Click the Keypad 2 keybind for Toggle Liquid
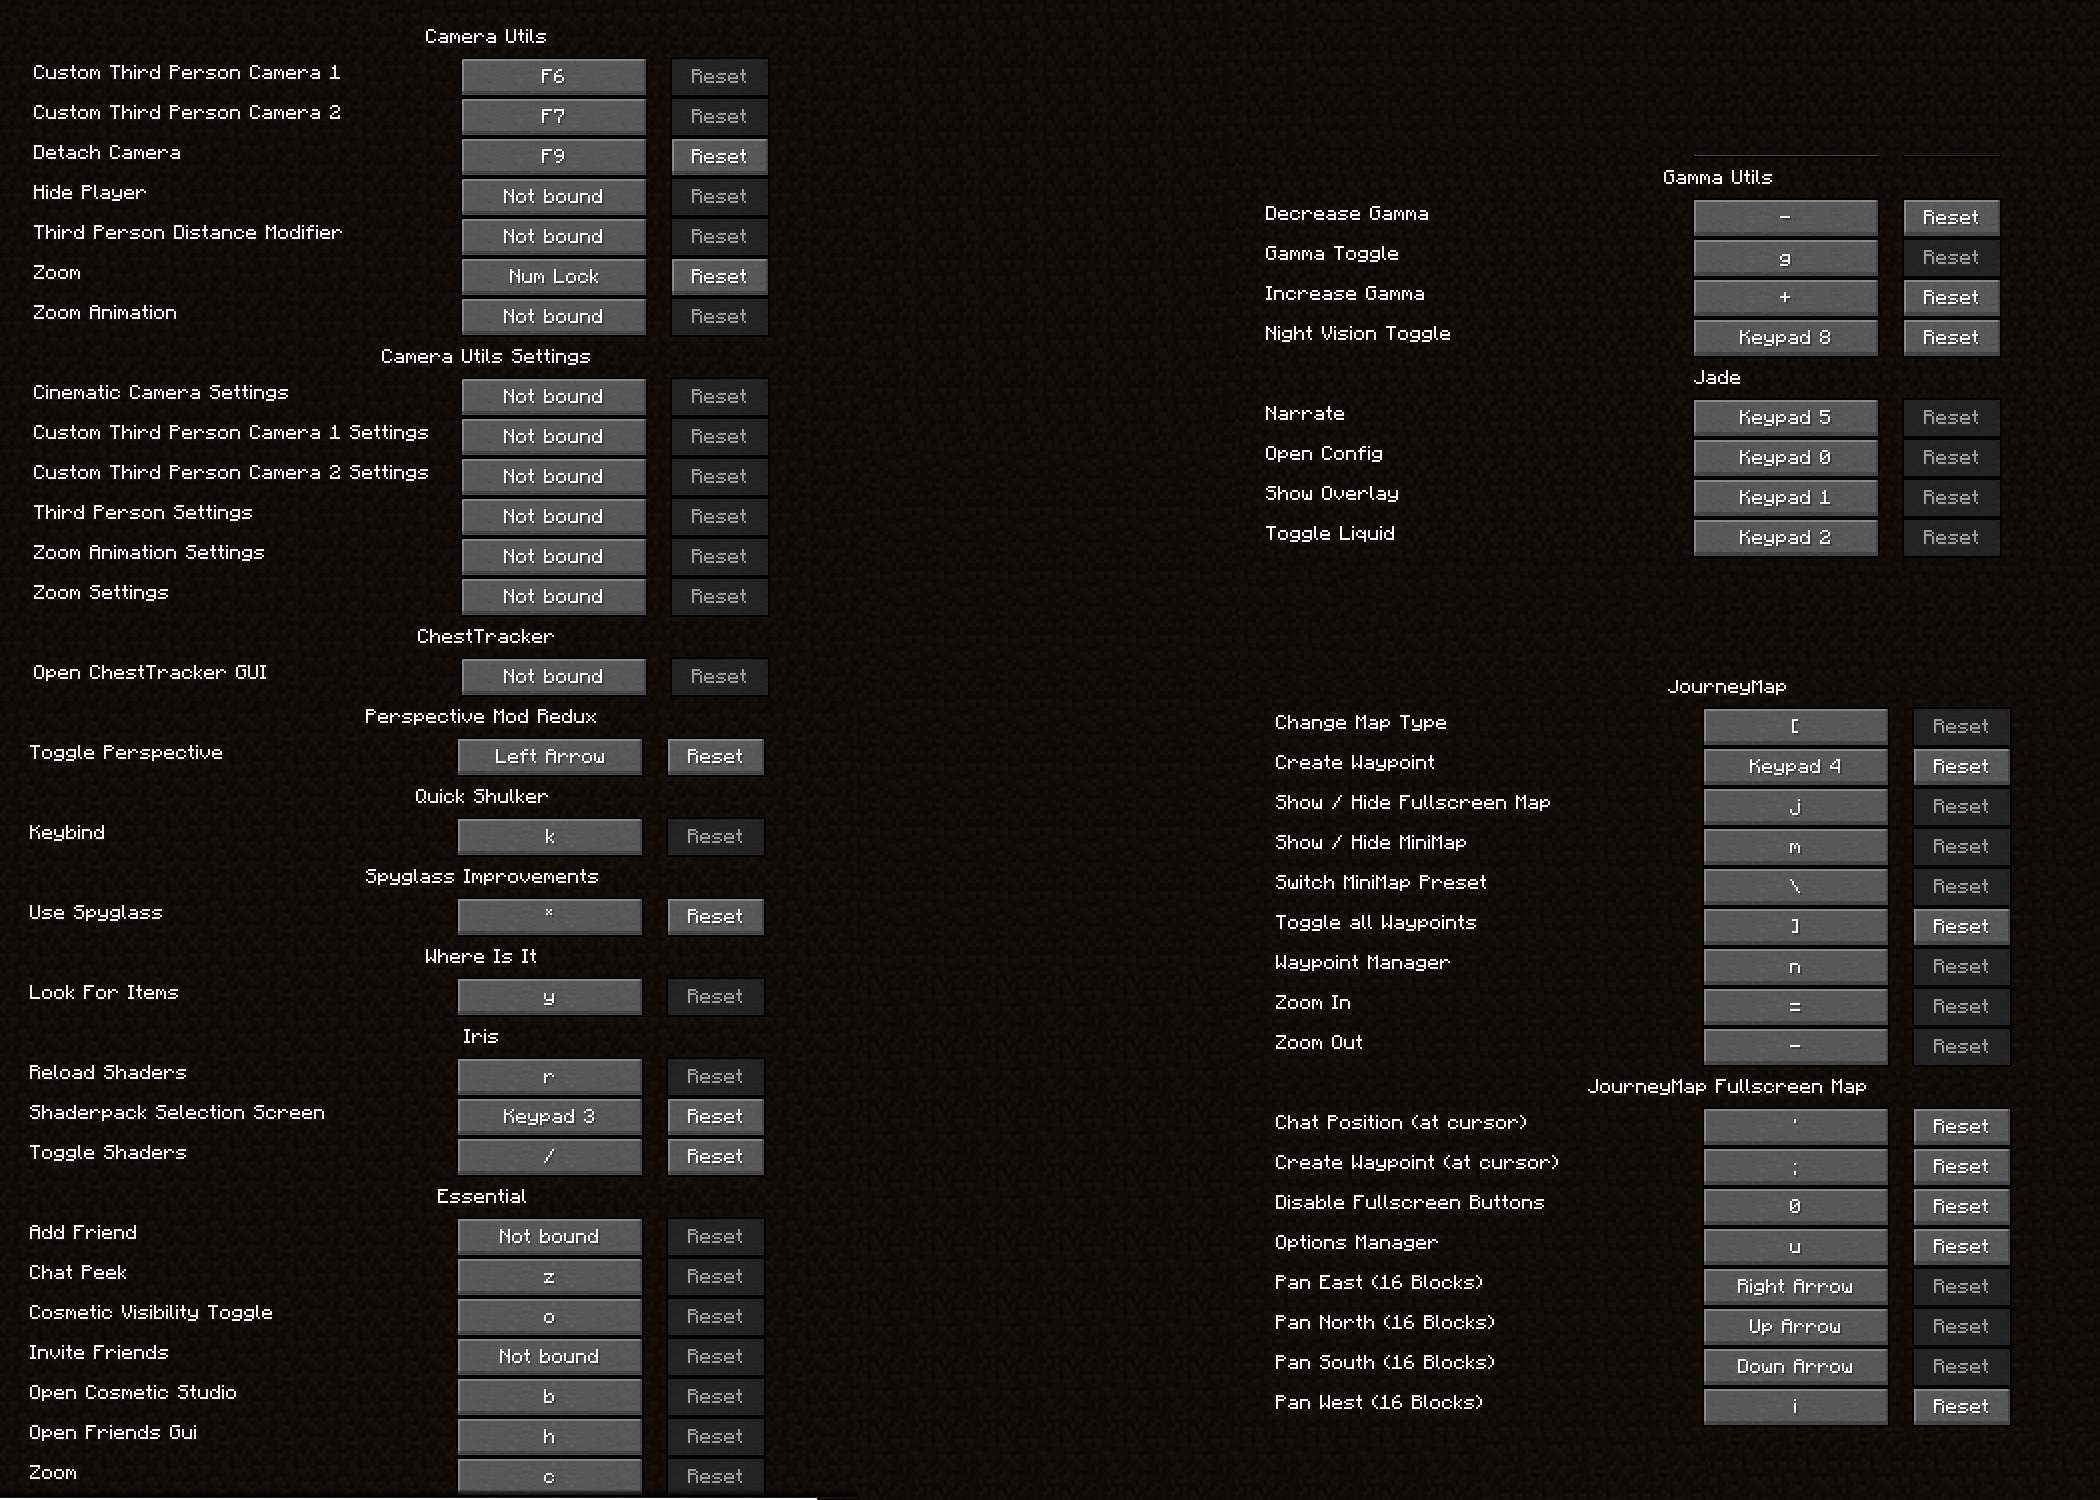This screenshot has width=2100, height=1500. [1785, 538]
